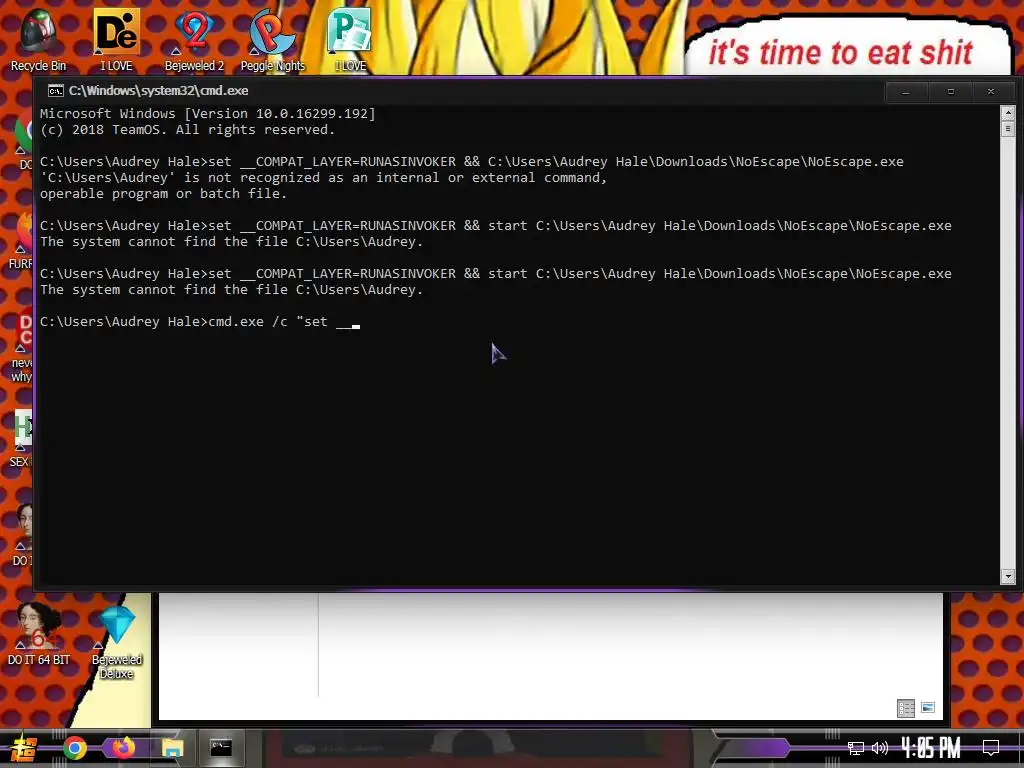Viewport: 1024px width, 768px height.
Task: Open the notification center icon
Action: pyautogui.click(x=991, y=748)
